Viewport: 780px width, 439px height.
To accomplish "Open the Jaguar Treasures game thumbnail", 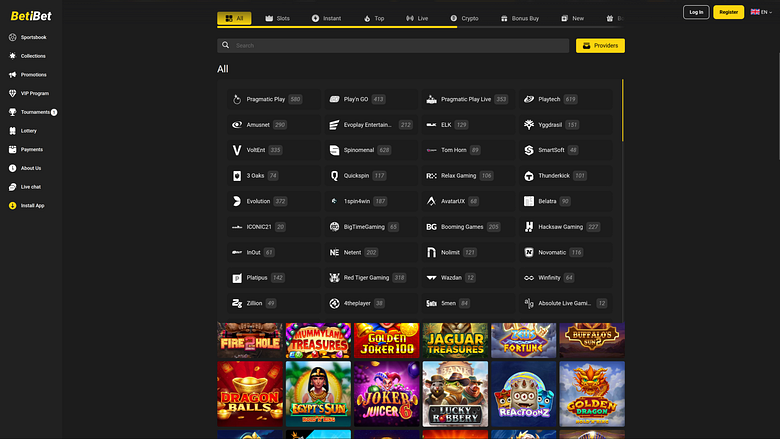I will pyautogui.click(x=455, y=340).
